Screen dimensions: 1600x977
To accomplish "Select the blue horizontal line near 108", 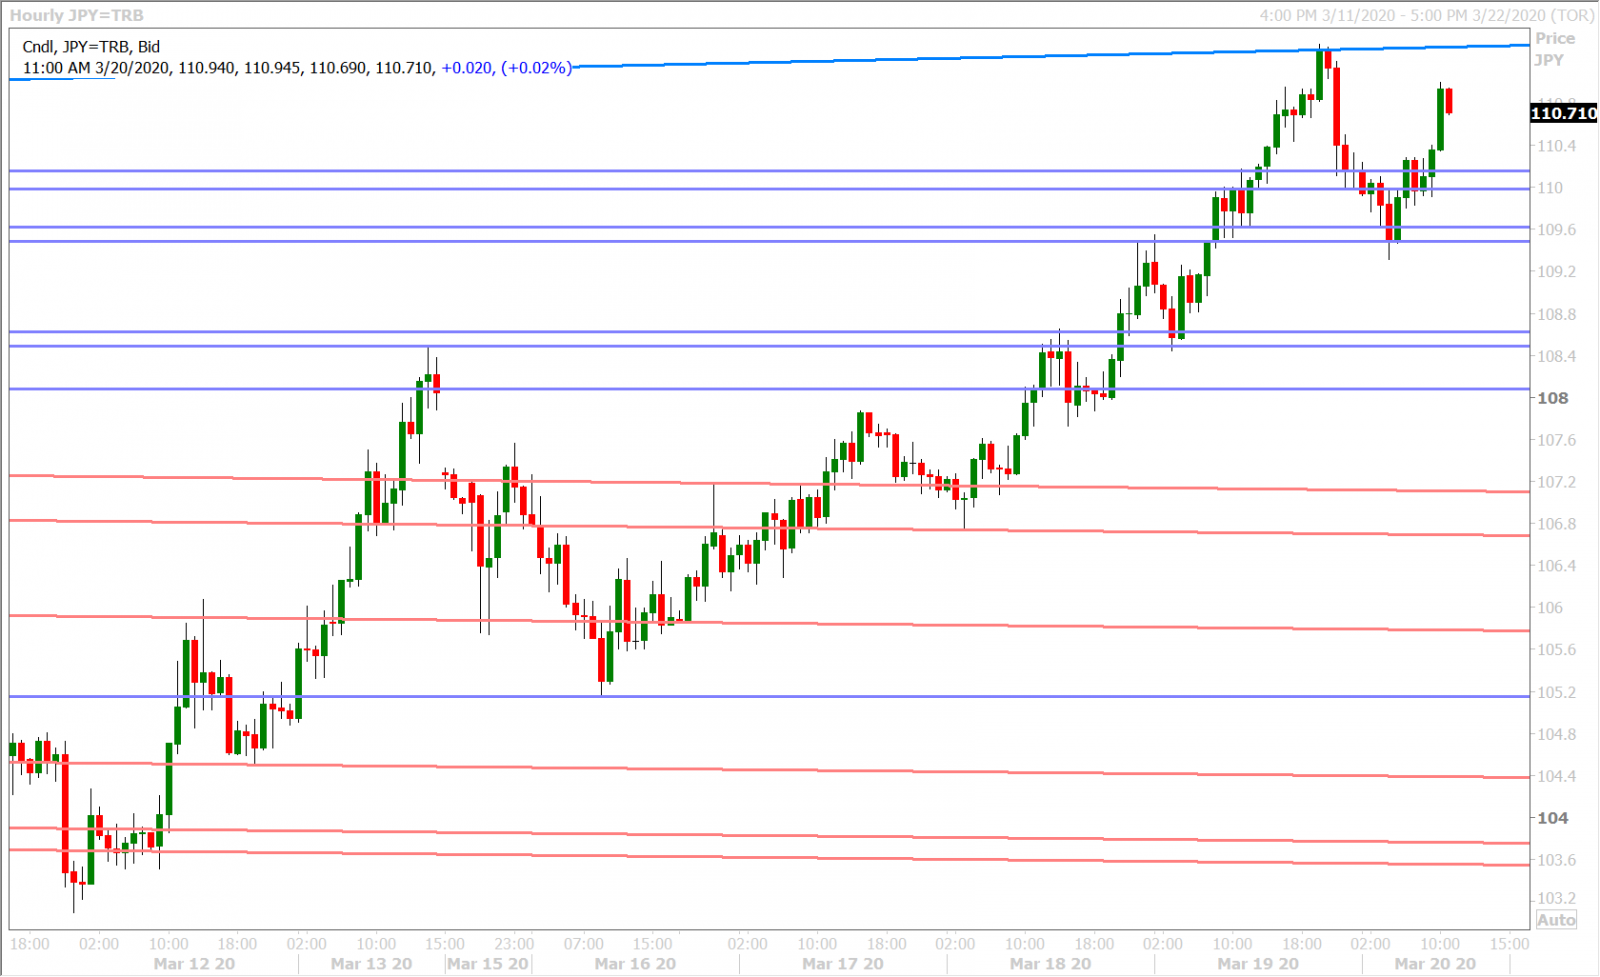I will coord(800,389).
